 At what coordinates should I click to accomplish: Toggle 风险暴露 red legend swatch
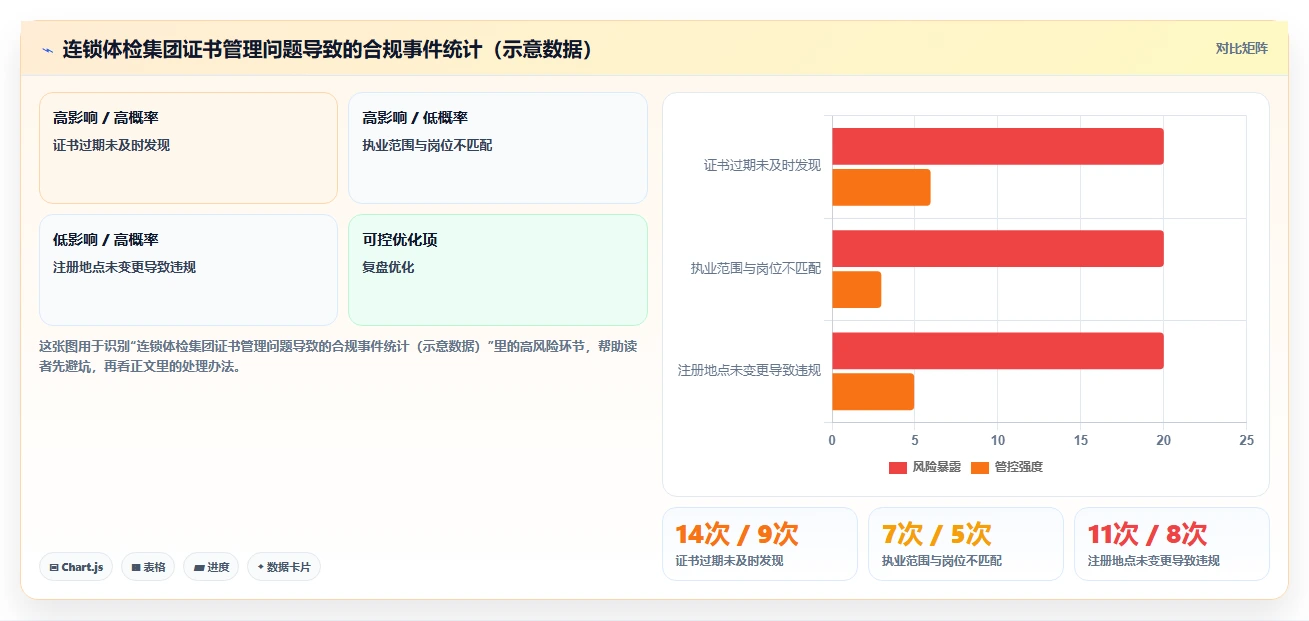[897, 467]
